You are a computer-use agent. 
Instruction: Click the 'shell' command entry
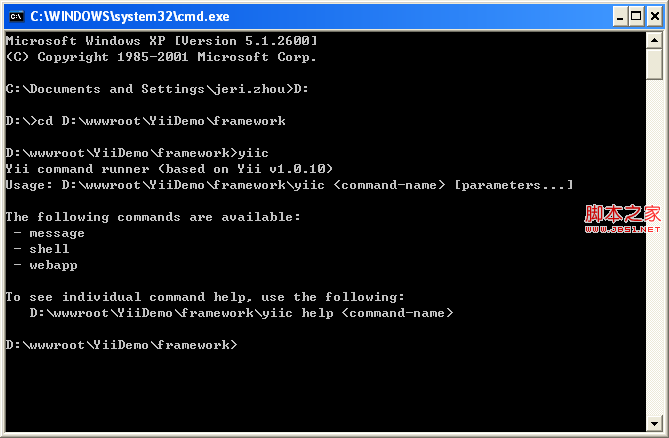click(x=49, y=249)
